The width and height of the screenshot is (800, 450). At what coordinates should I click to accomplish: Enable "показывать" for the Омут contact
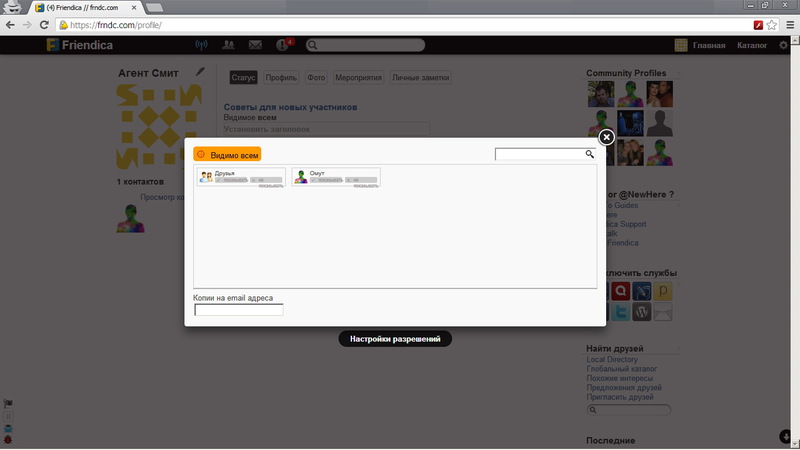[x=327, y=180]
